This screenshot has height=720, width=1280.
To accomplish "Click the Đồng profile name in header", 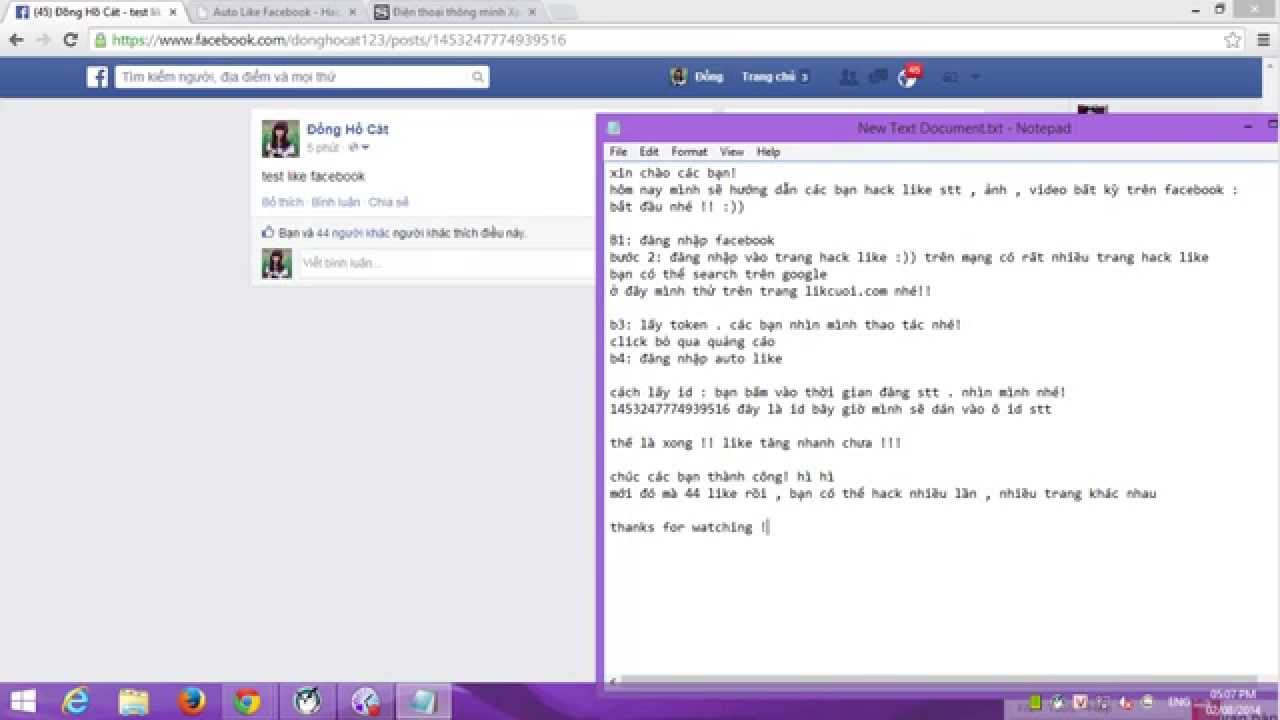I will tap(709, 77).
